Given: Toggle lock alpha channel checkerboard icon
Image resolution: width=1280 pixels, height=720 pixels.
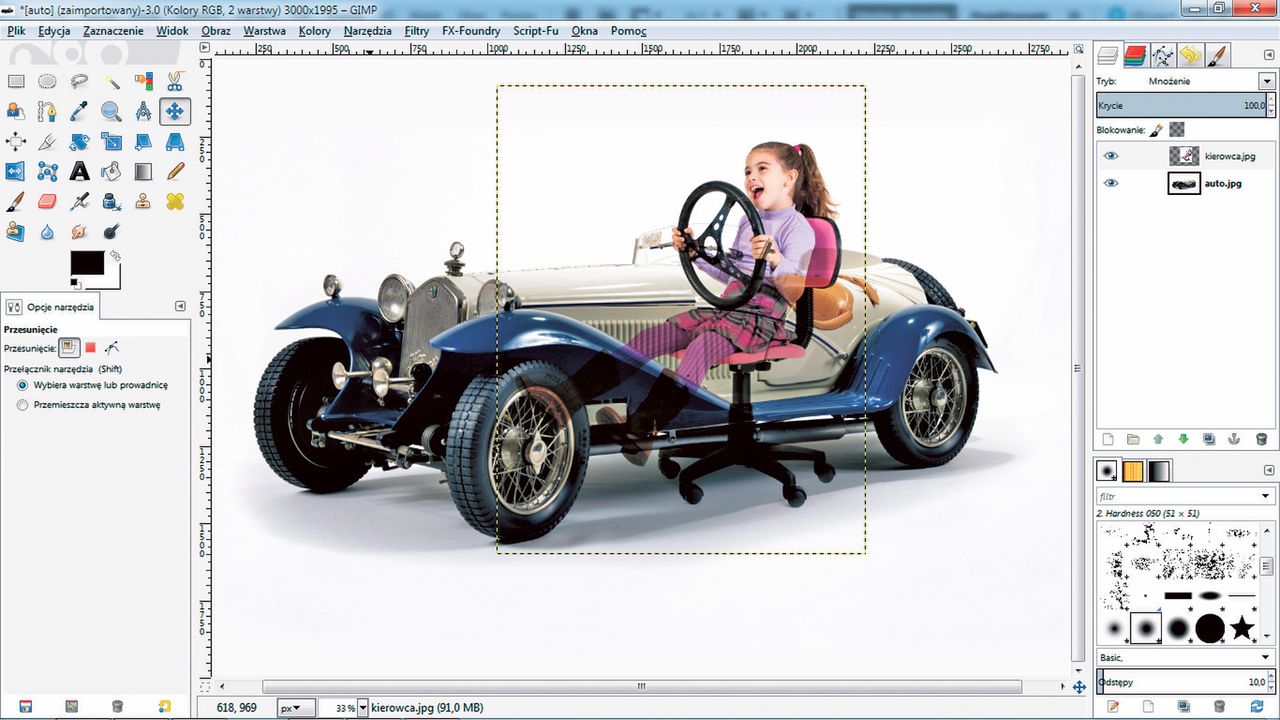Looking at the screenshot, I should pos(1177,129).
